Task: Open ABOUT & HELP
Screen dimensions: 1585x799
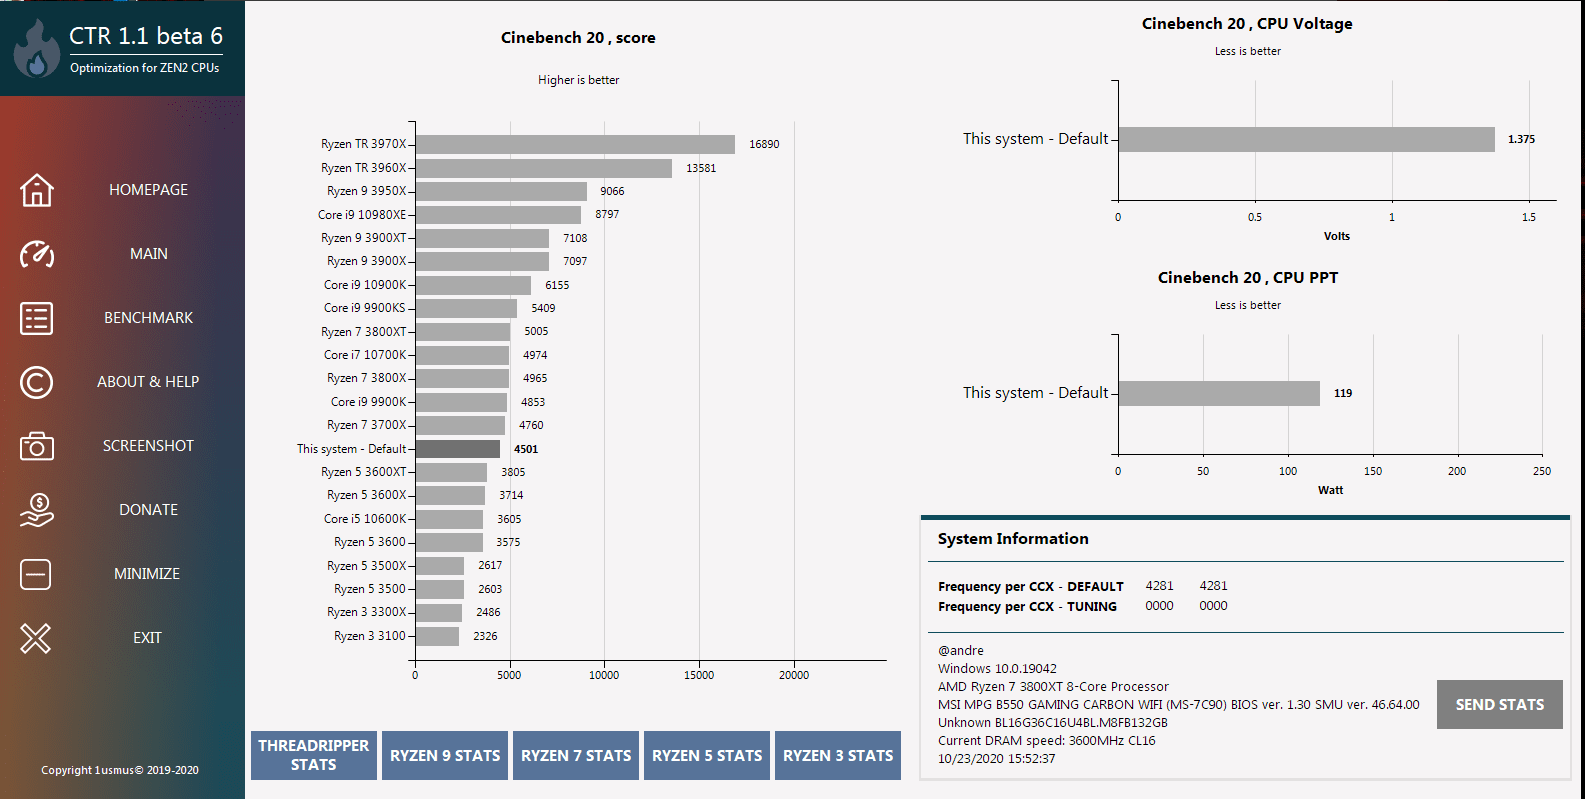Action: [148, 382]
